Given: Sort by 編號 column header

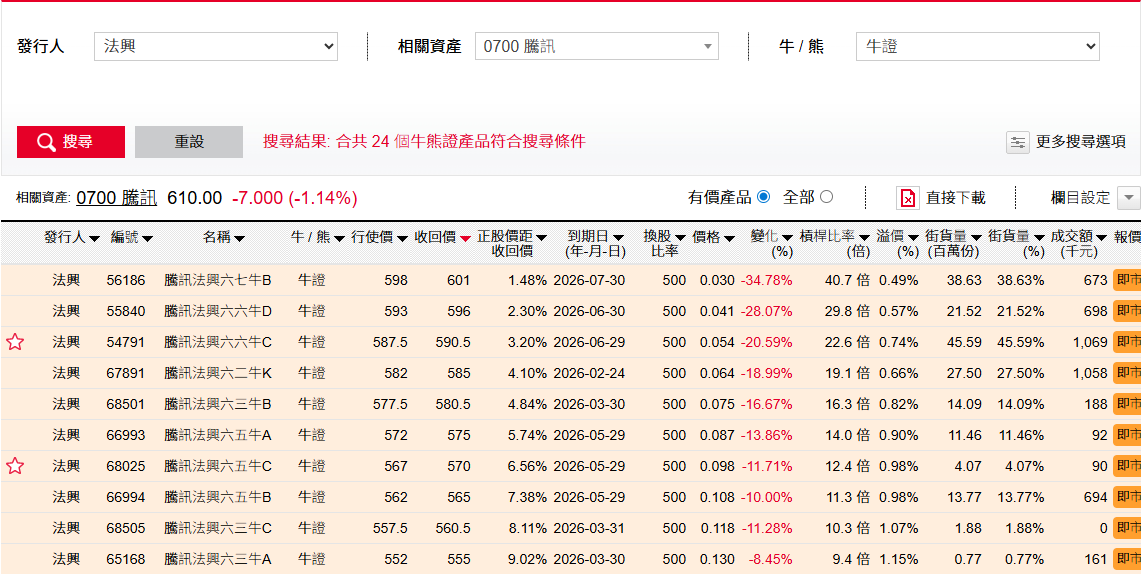Looking at the screenshot, I should [x=132, y=238].
